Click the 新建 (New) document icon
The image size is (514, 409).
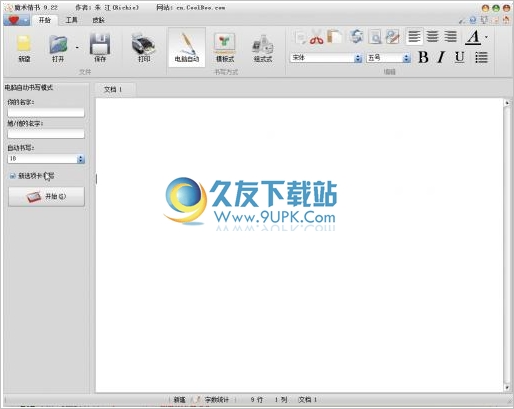(x=24, y=44)
